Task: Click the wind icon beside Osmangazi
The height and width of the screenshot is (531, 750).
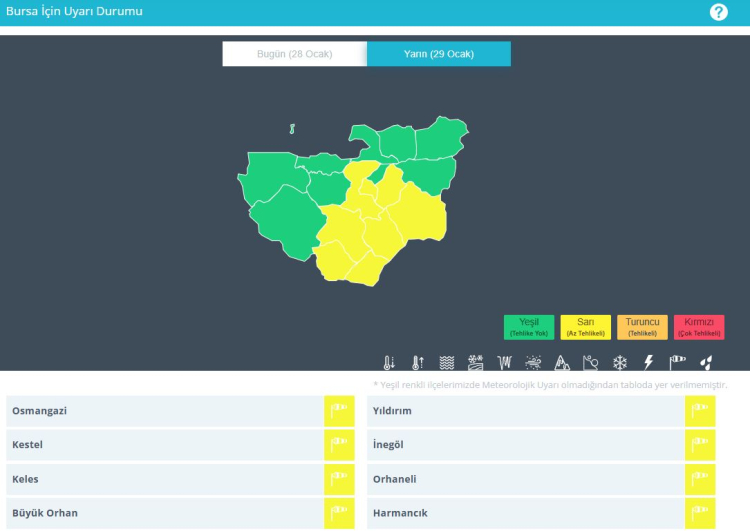Action: [x=339, y=411]
